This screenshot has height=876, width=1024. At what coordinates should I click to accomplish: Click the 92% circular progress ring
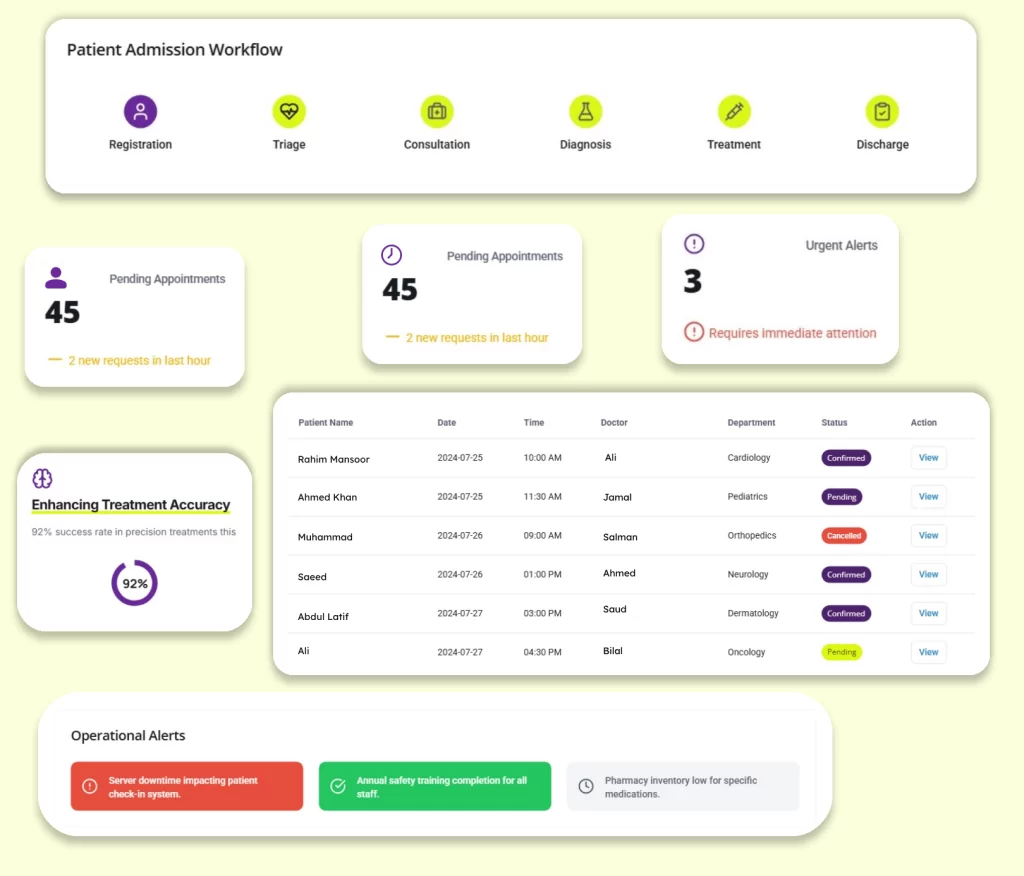coord(135,583)
